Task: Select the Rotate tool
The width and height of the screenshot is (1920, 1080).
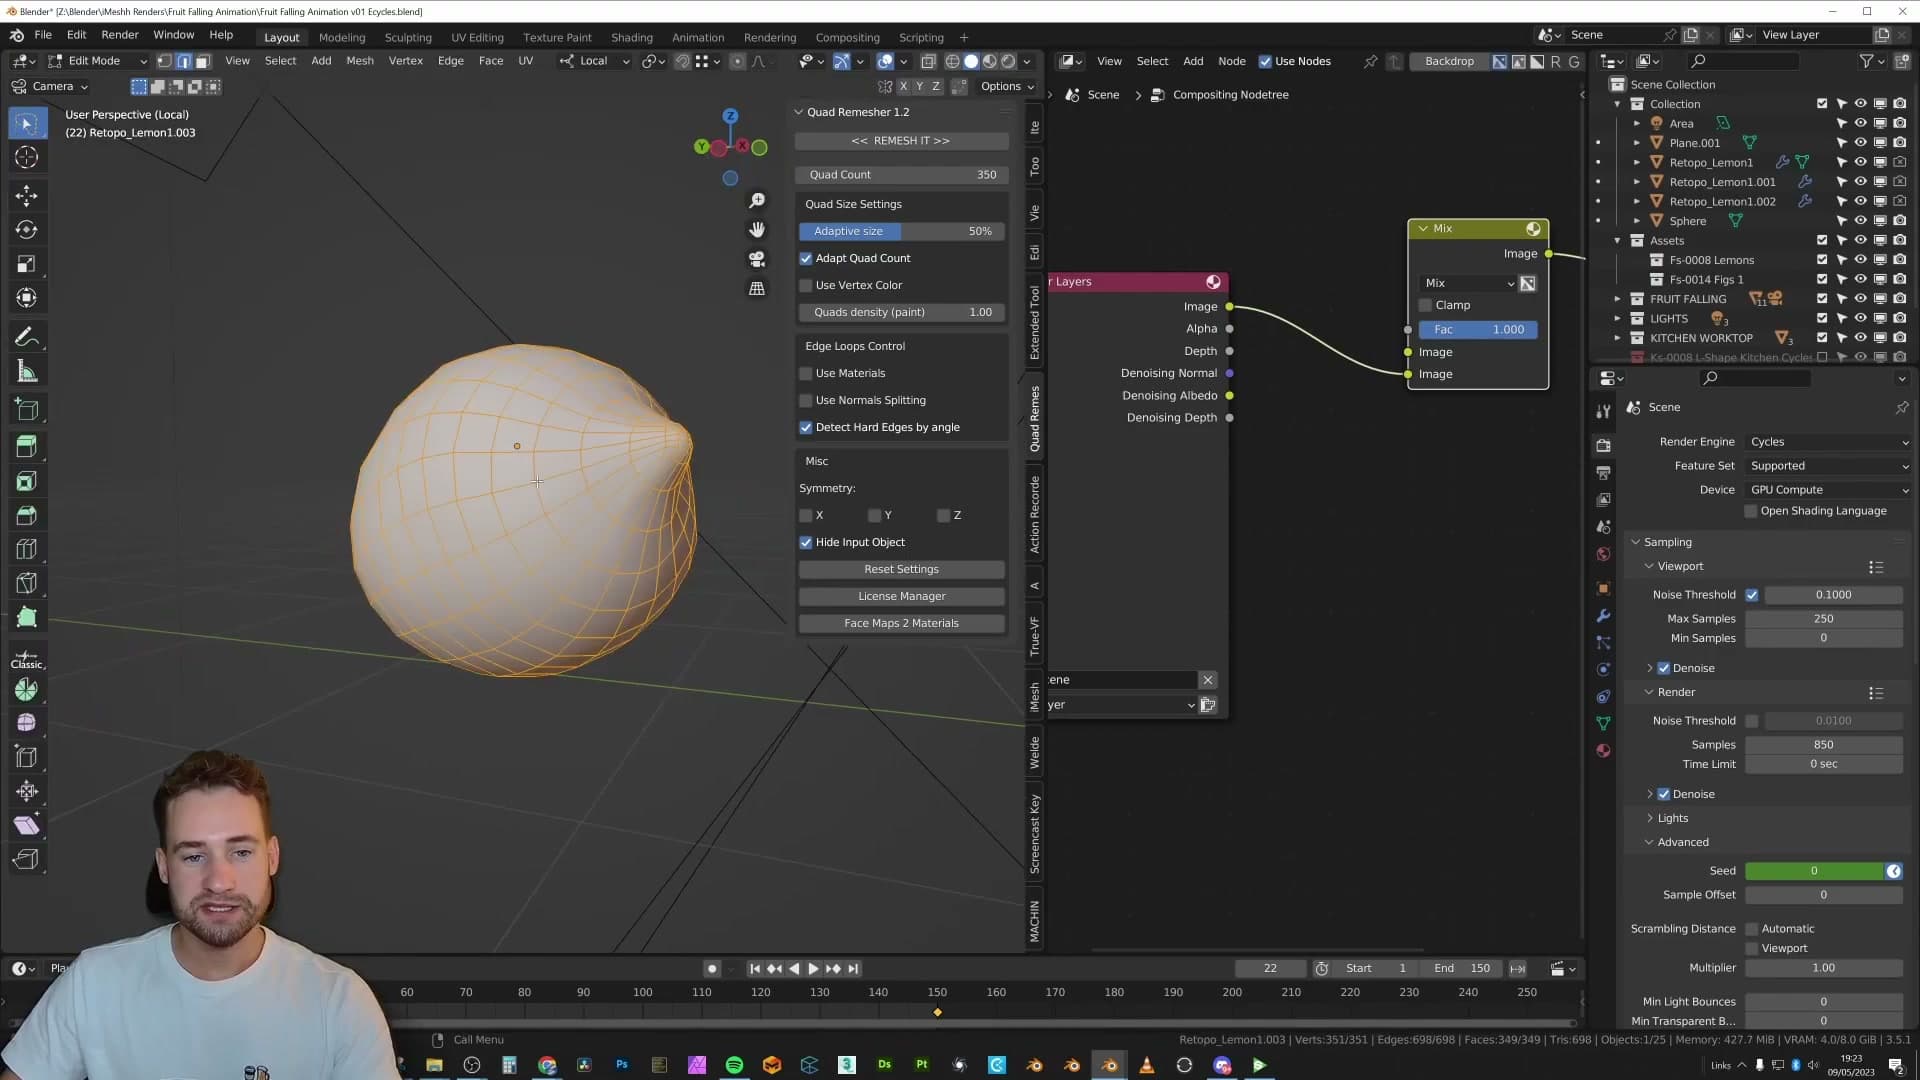Action: [27, 230]
